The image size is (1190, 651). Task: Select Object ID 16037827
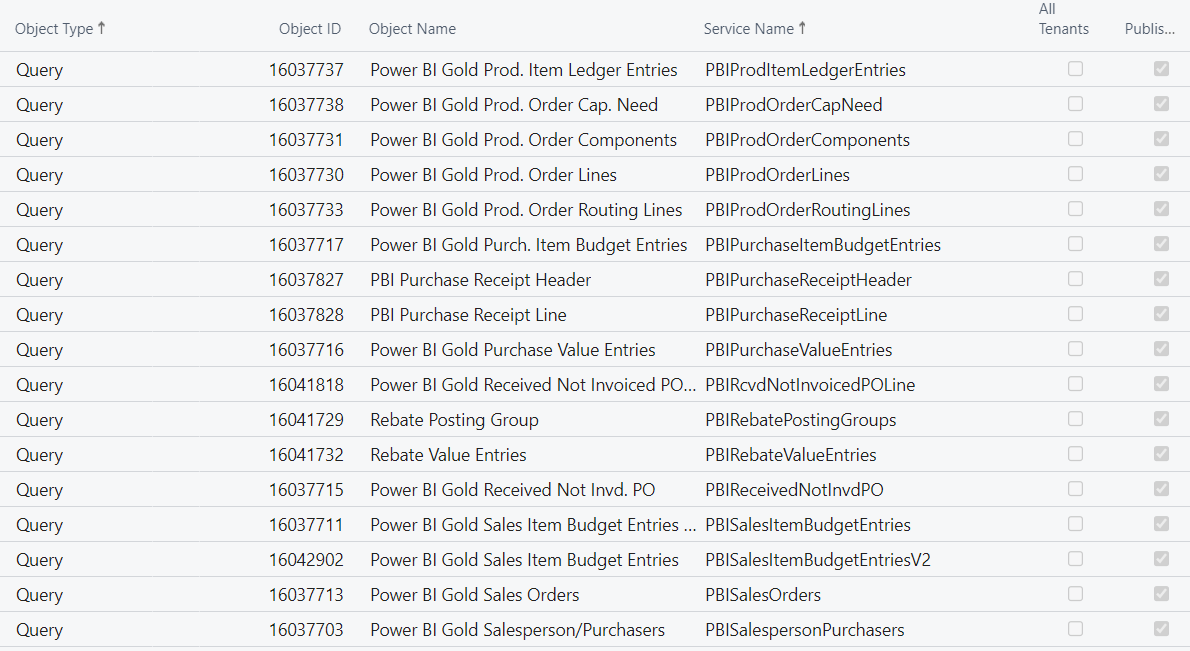[x=306, y=280]
